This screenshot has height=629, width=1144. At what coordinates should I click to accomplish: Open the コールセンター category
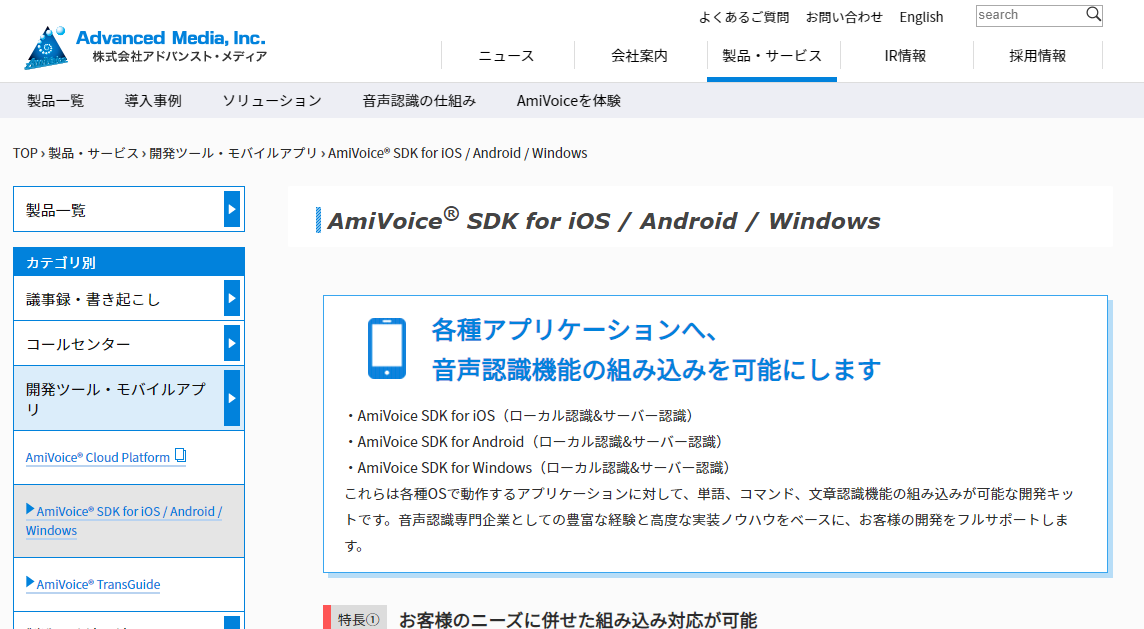tap(78, 344)
